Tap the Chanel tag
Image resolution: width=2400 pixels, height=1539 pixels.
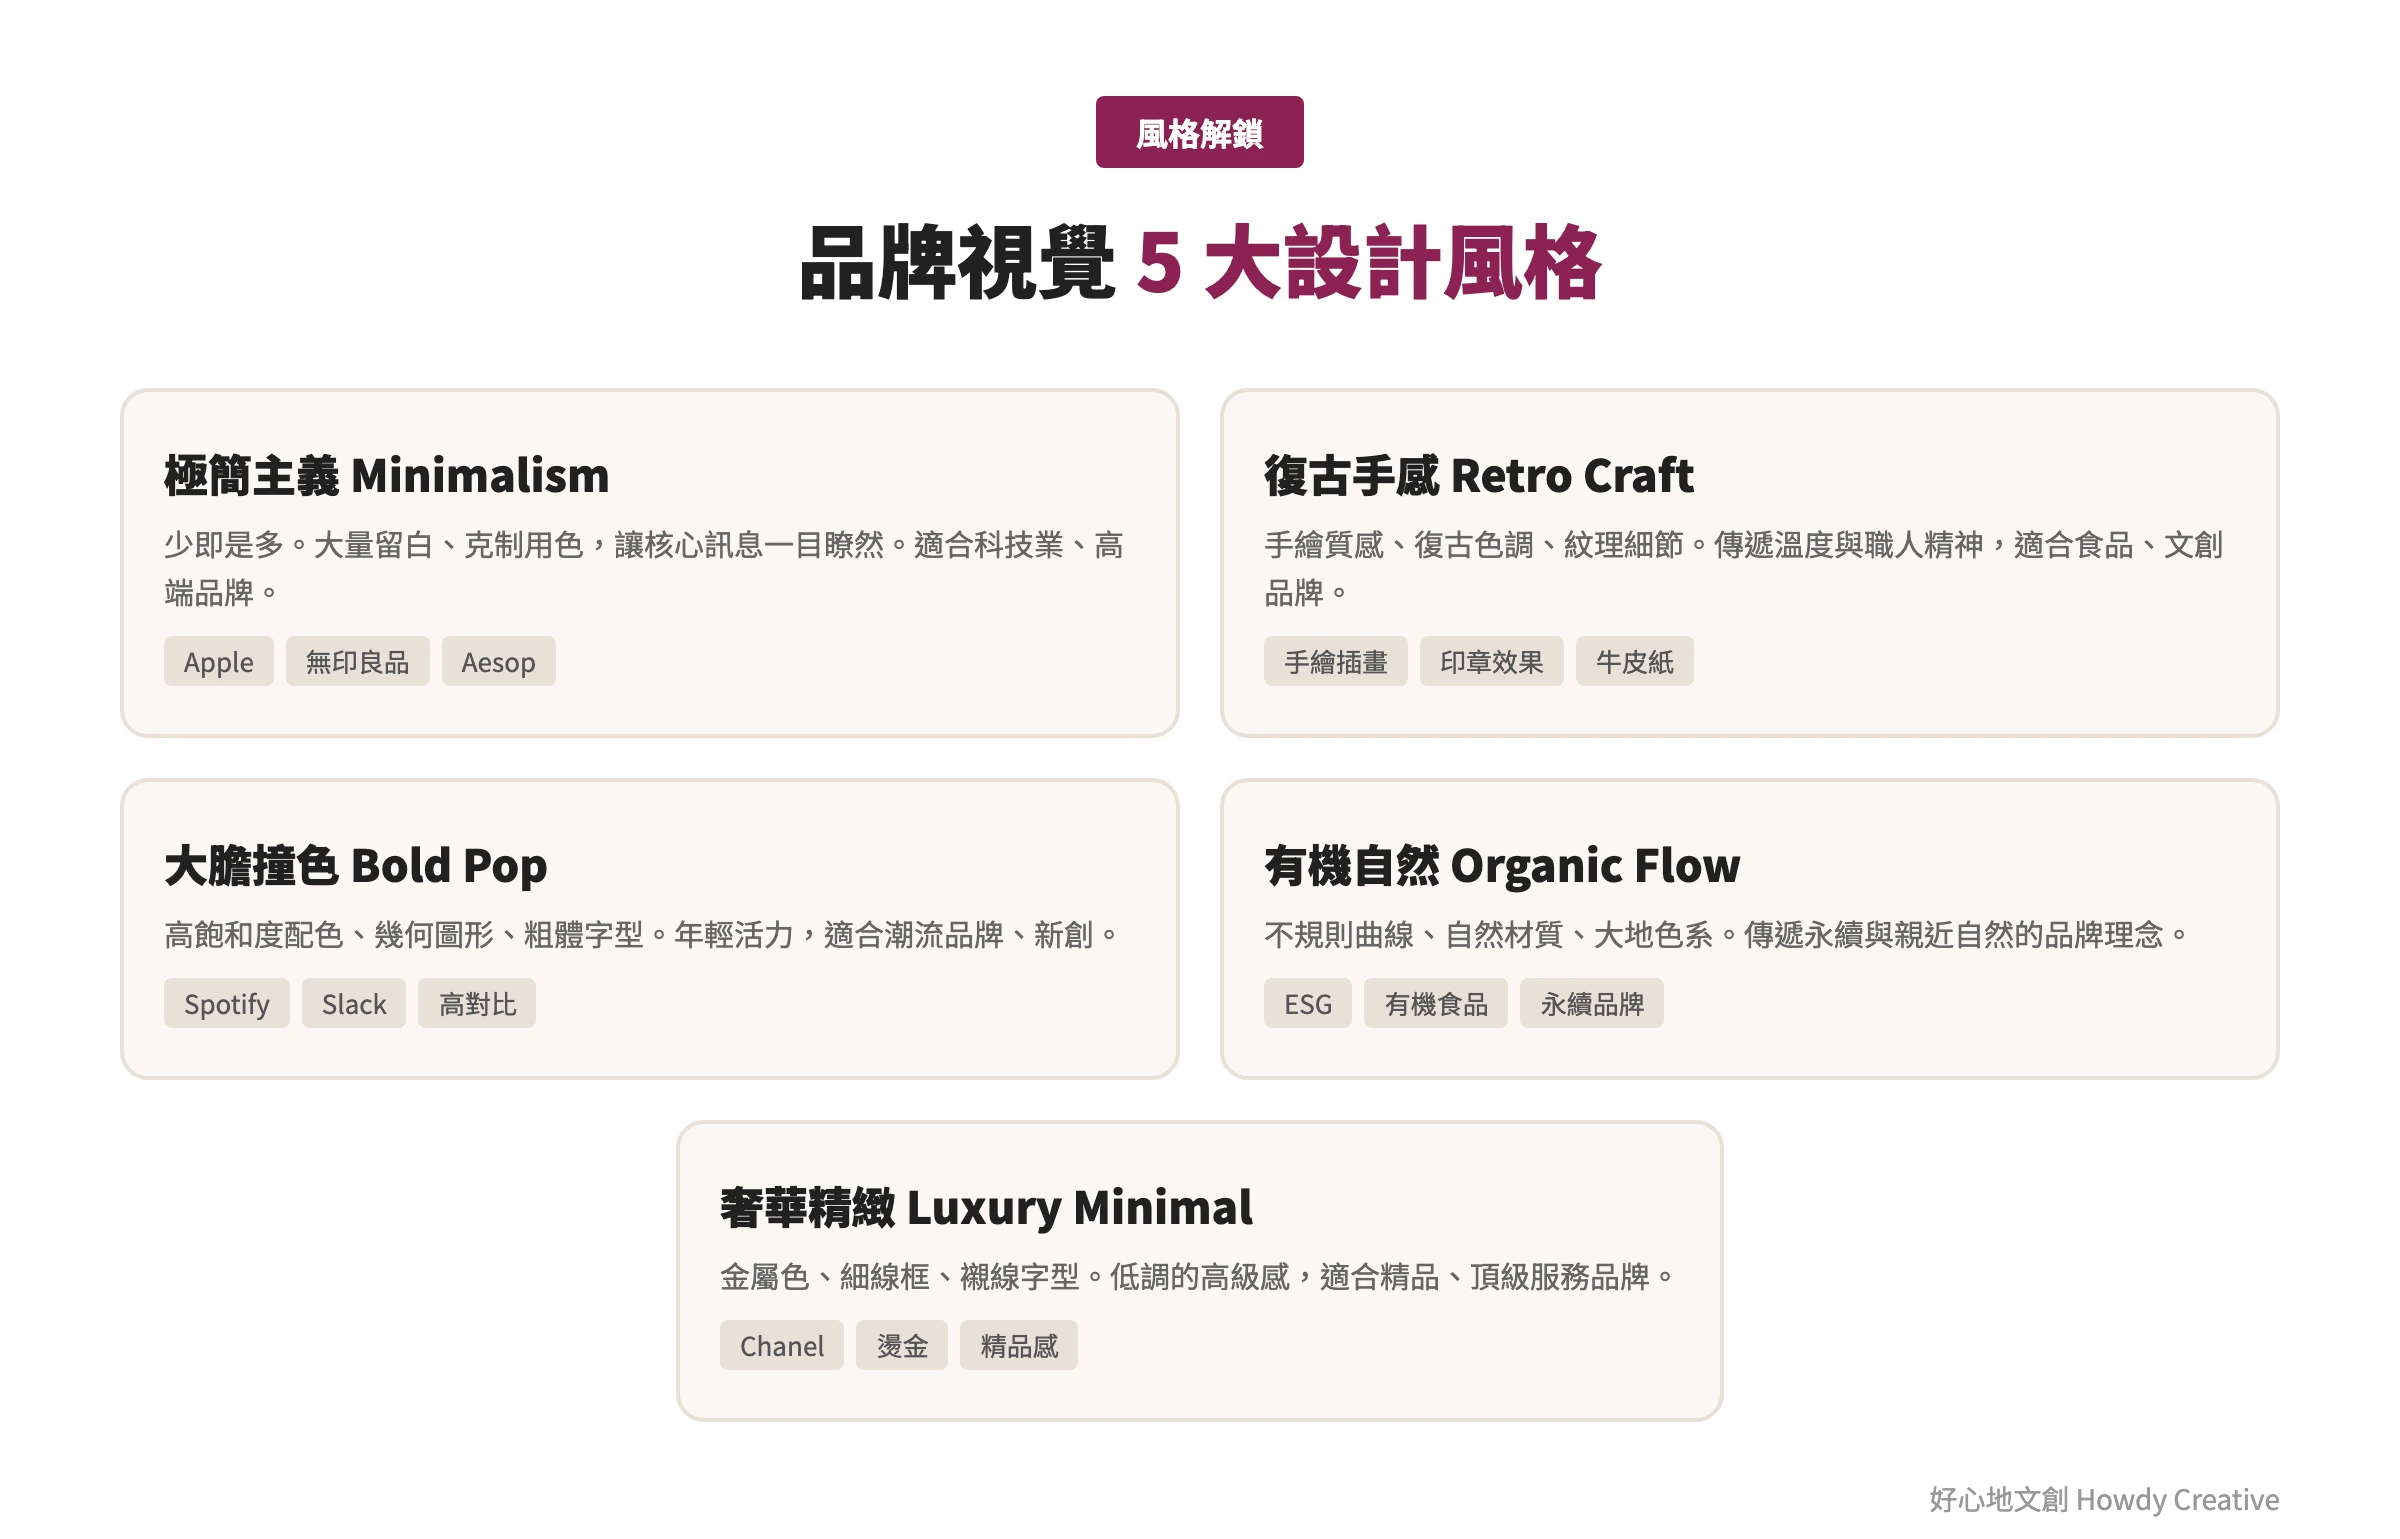pyautogui.click(x=782, y=1345)
